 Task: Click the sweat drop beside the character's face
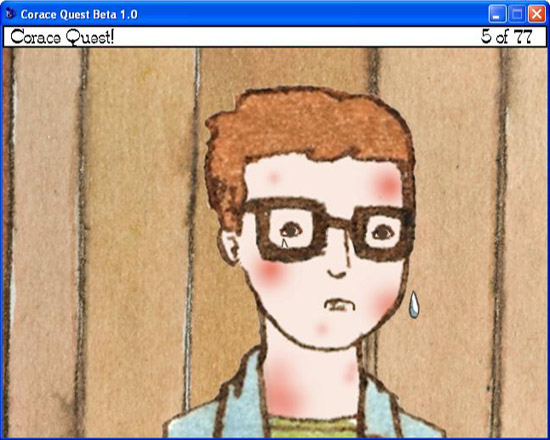[x=414, y=304]
